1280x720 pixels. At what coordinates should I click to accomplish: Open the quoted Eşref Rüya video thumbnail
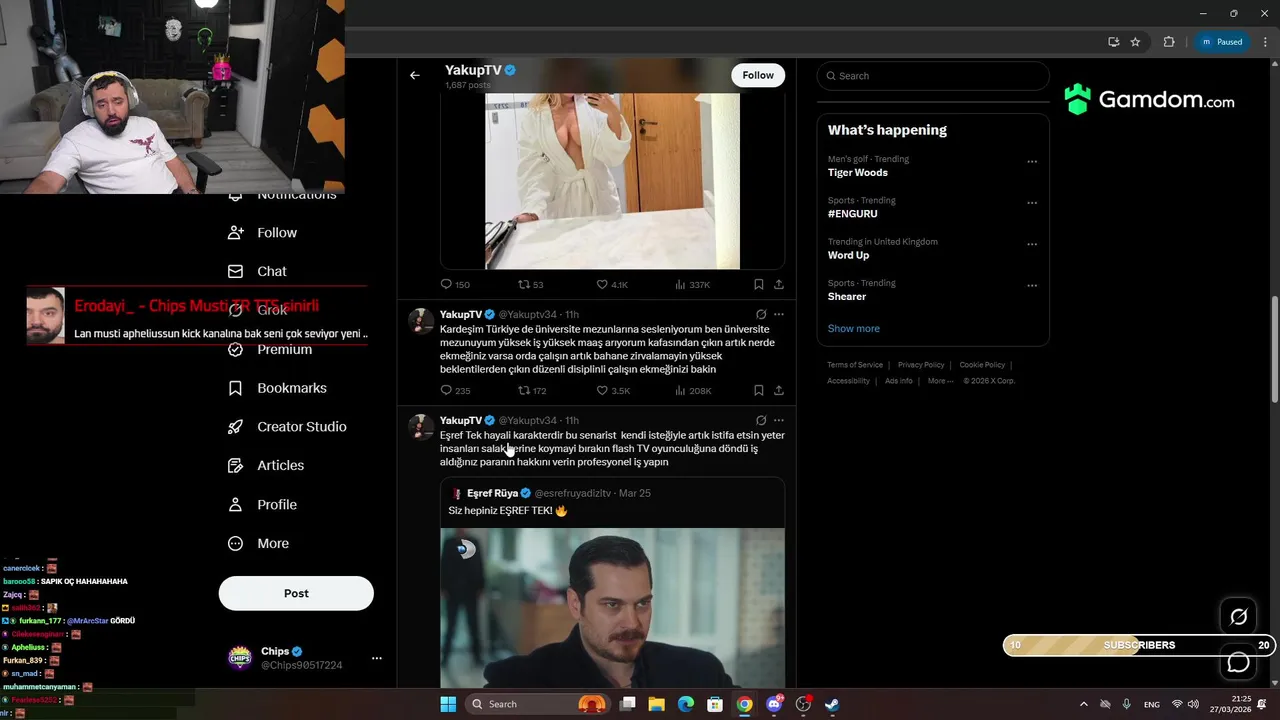coord(612,607)
